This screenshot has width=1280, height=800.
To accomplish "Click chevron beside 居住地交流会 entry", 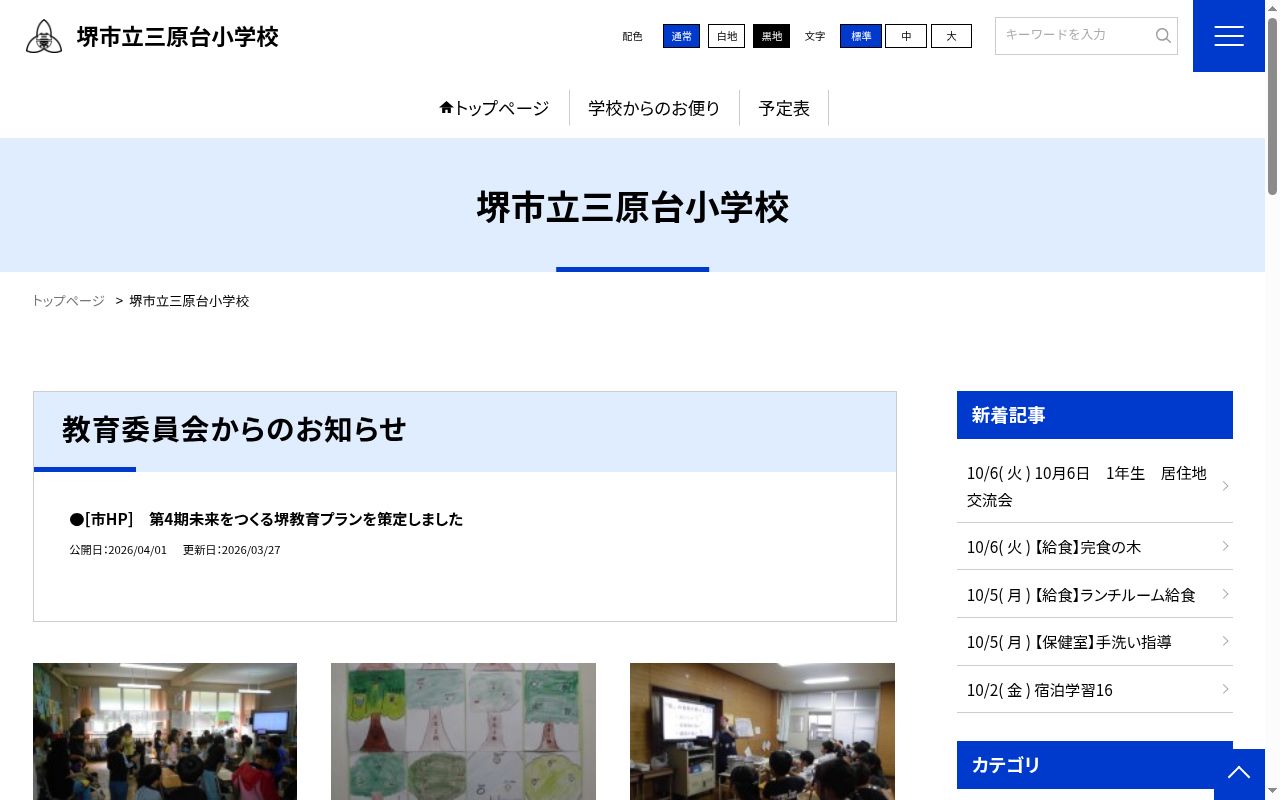I will click(1225, 486).
